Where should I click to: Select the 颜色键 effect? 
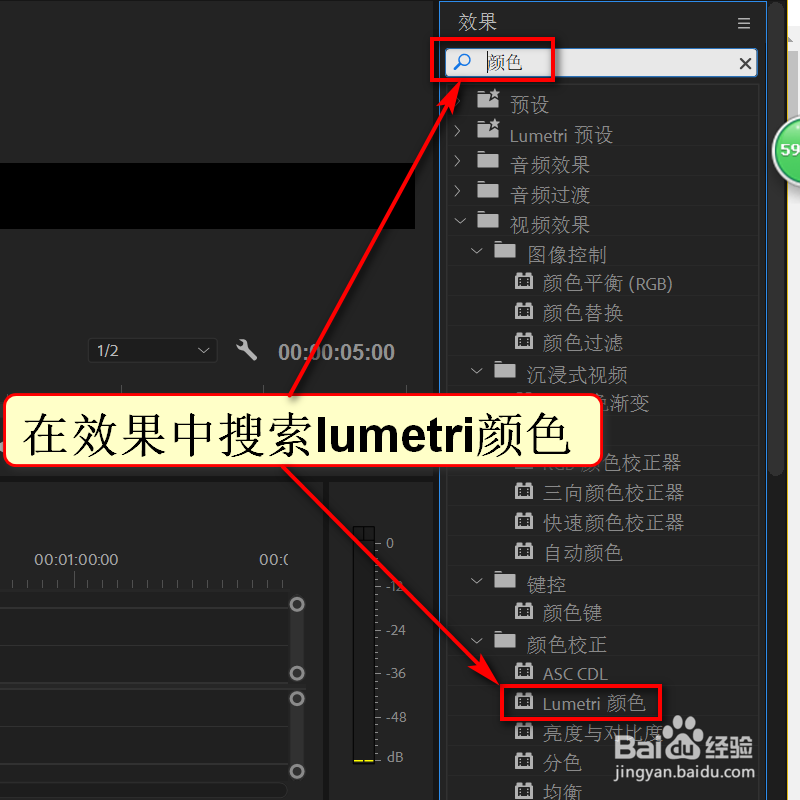(572, 613)
